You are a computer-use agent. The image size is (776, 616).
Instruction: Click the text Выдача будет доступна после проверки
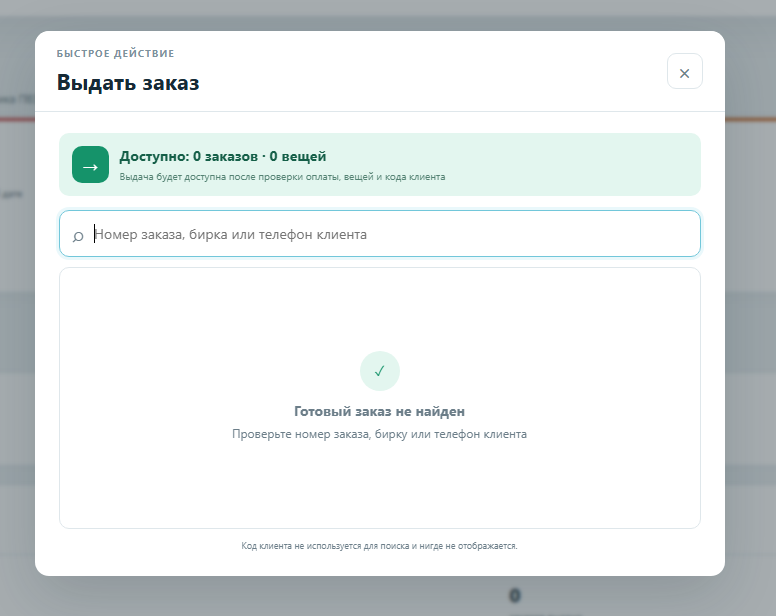pos(282,177)
